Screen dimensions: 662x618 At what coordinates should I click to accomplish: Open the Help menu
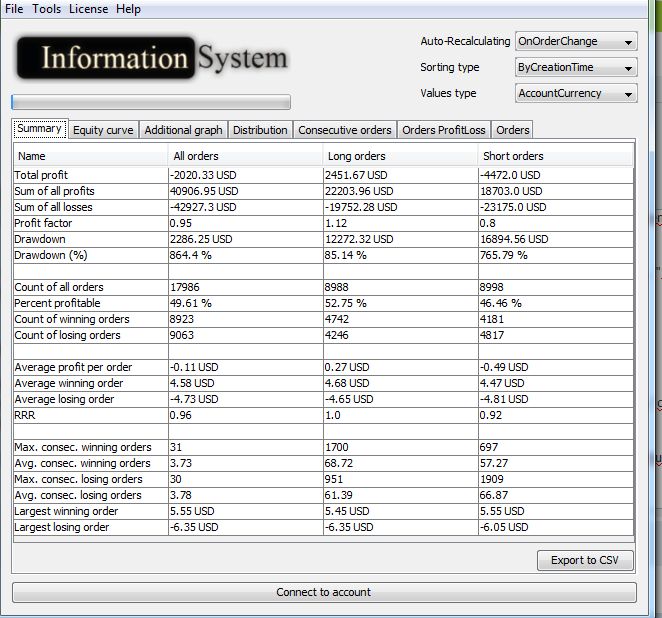pos(128,9)
